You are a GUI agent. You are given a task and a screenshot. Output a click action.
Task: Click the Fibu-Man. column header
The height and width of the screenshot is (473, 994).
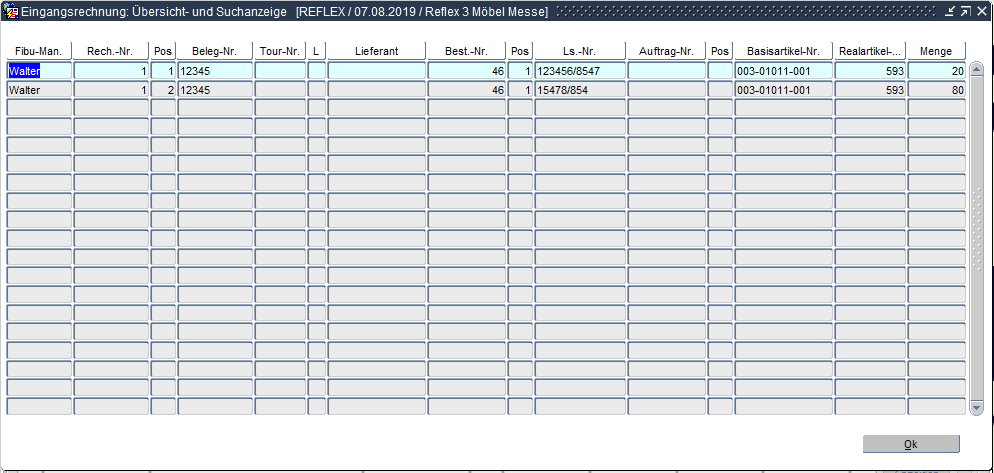coord(39,51)
